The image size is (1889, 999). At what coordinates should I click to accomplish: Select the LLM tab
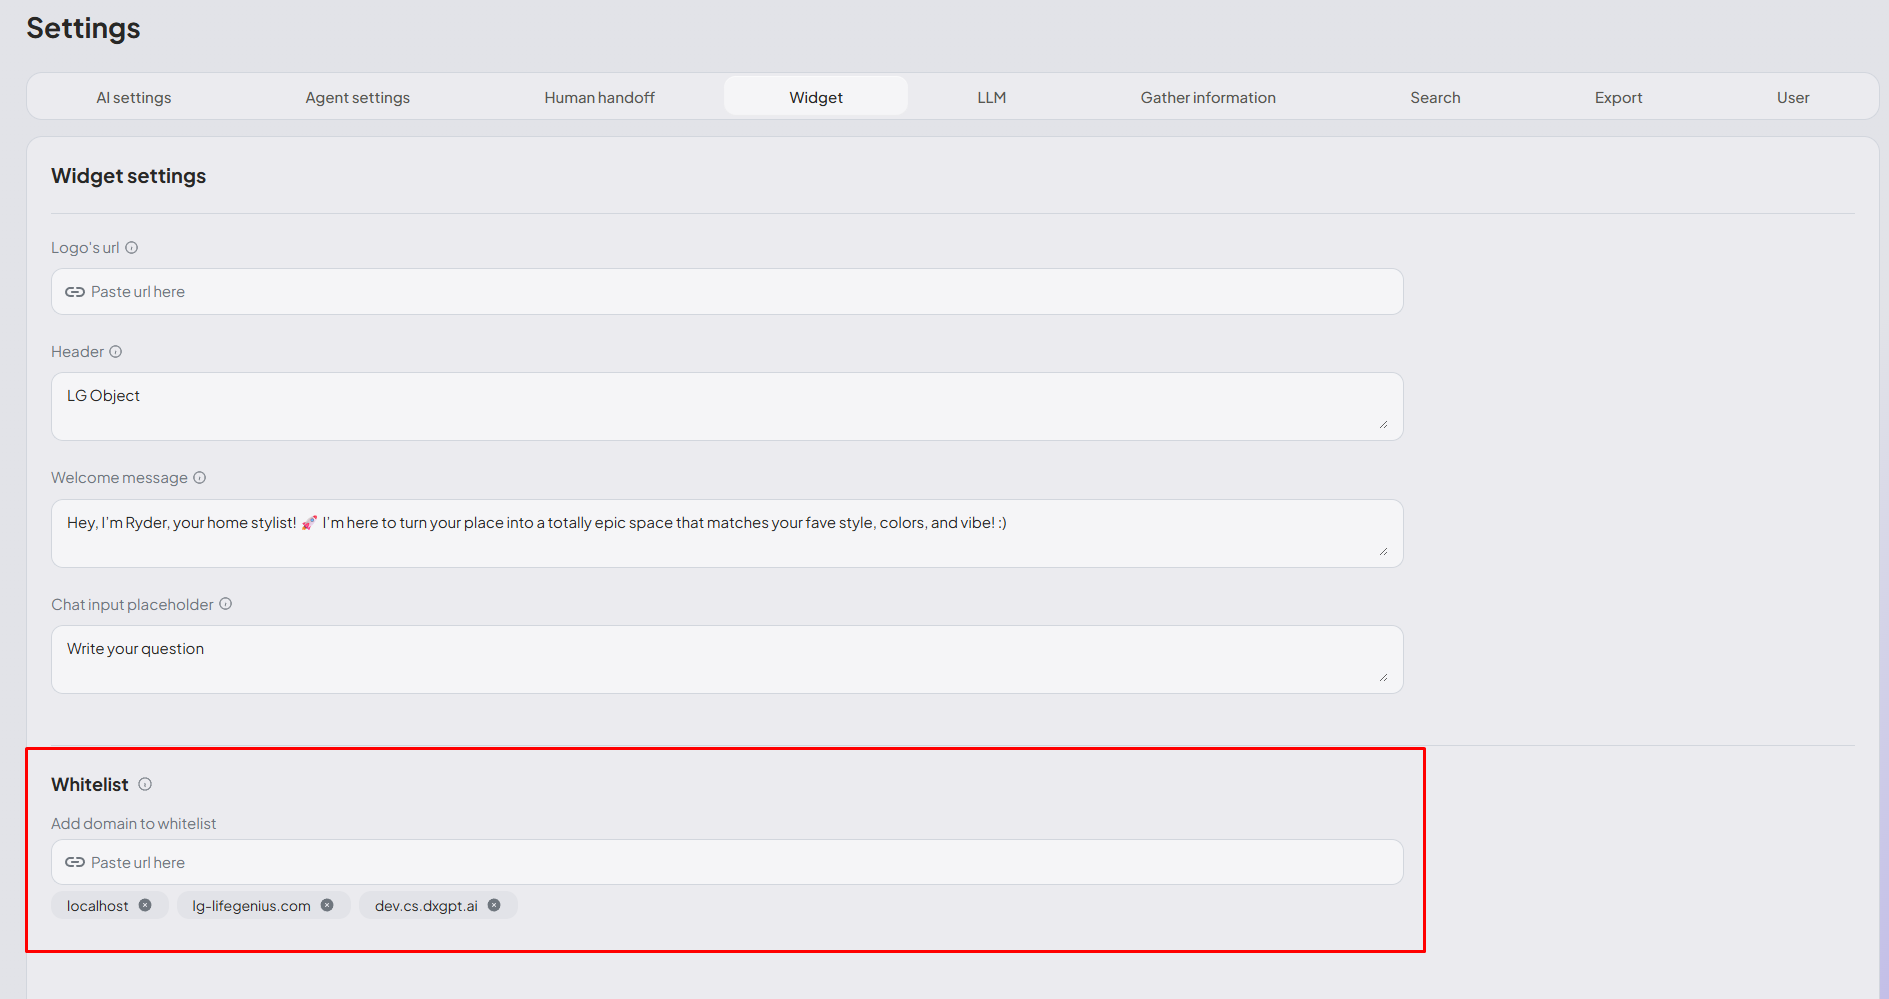991,97
